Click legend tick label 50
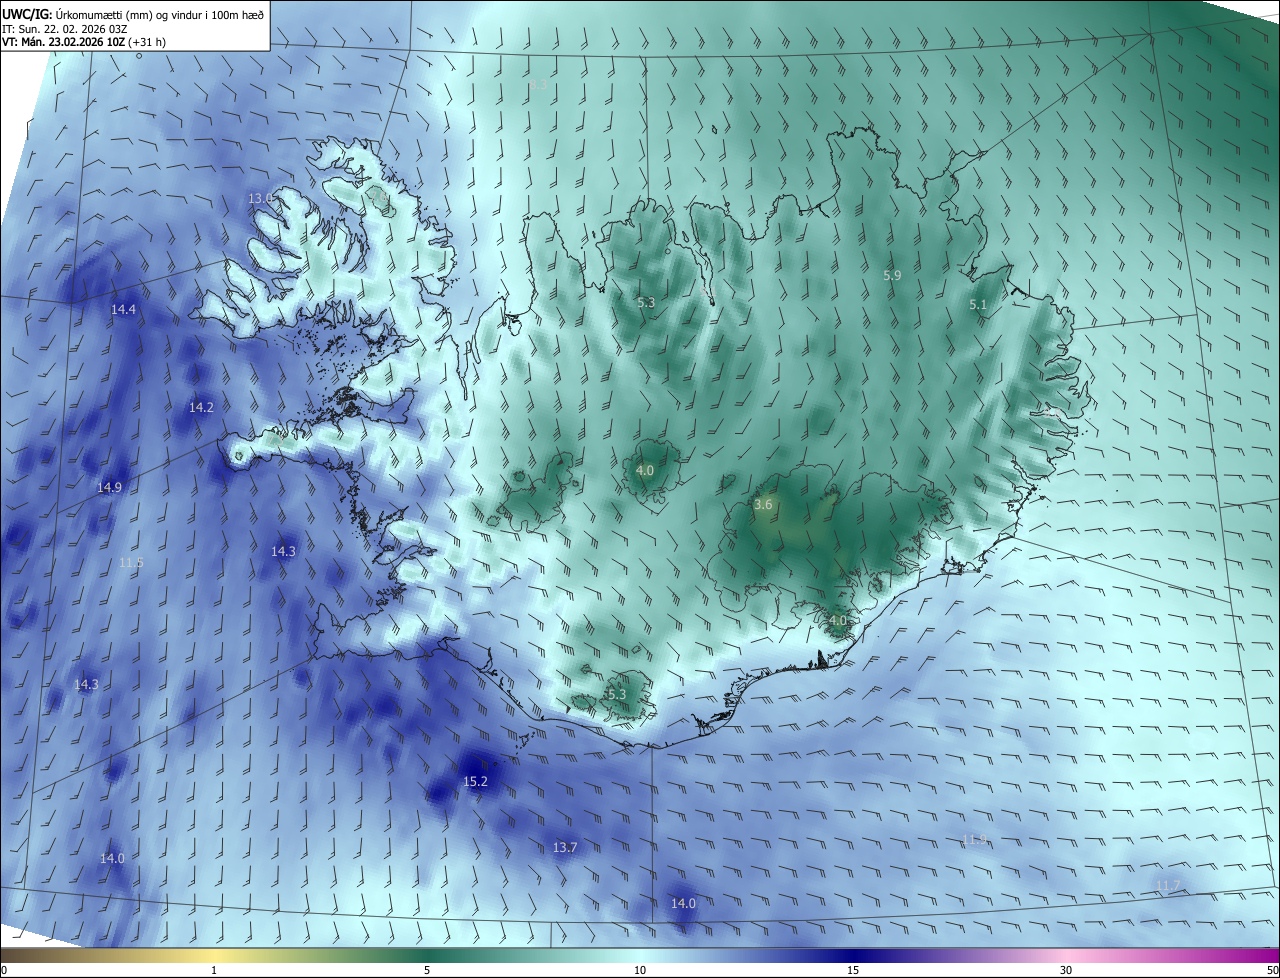 coord(1272,970)
